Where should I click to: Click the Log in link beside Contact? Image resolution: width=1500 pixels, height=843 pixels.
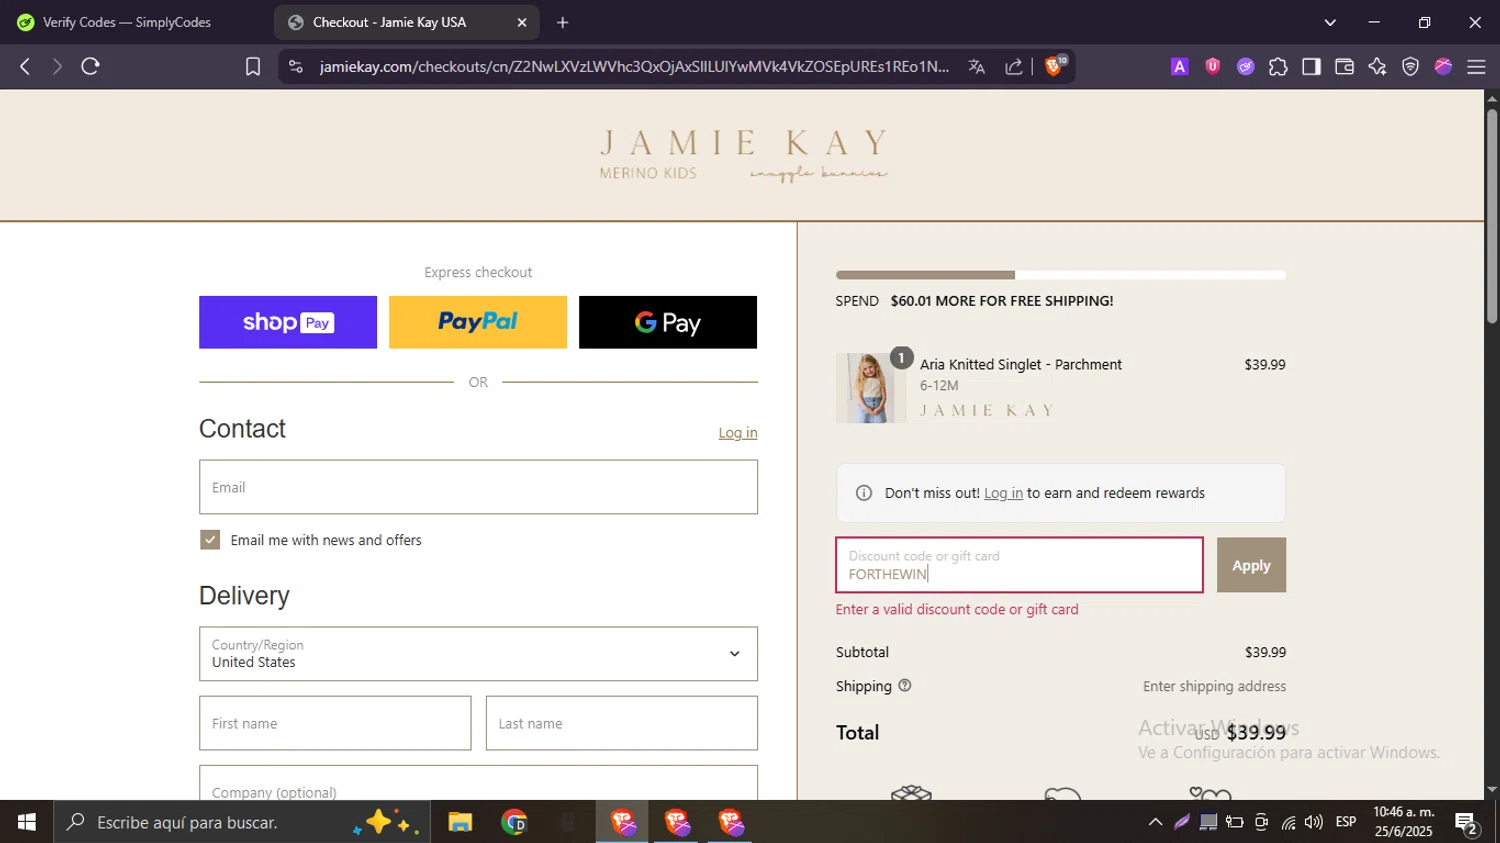(738, 432)
